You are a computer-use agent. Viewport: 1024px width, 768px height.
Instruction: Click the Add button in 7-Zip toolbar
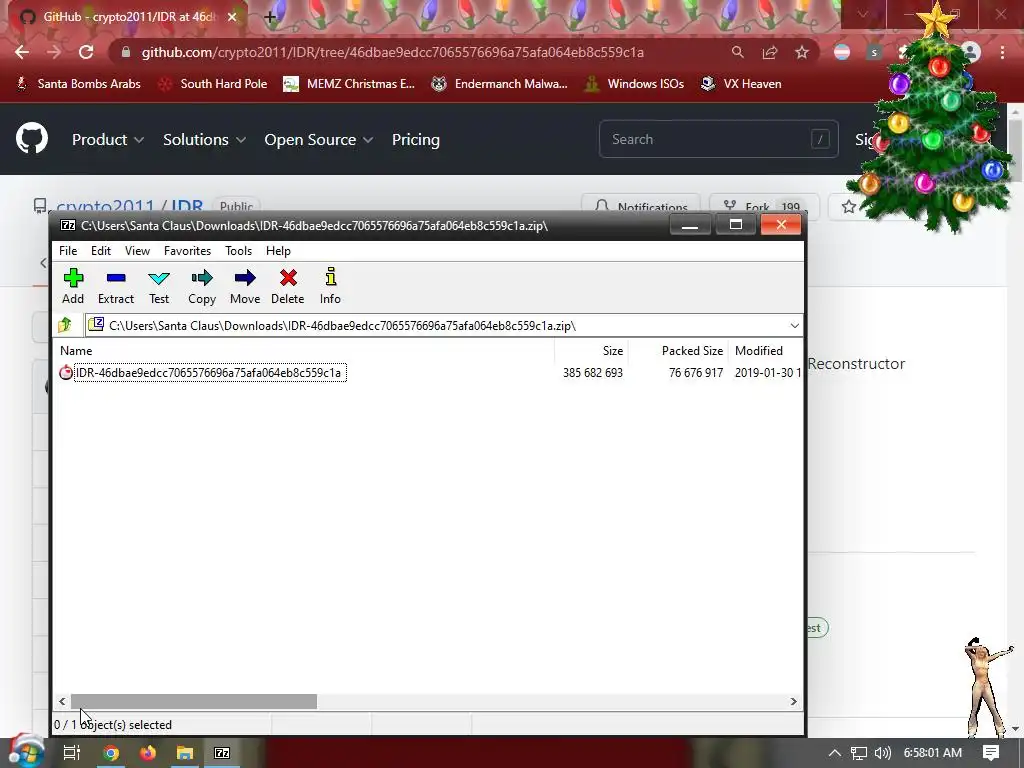[72, 286]
